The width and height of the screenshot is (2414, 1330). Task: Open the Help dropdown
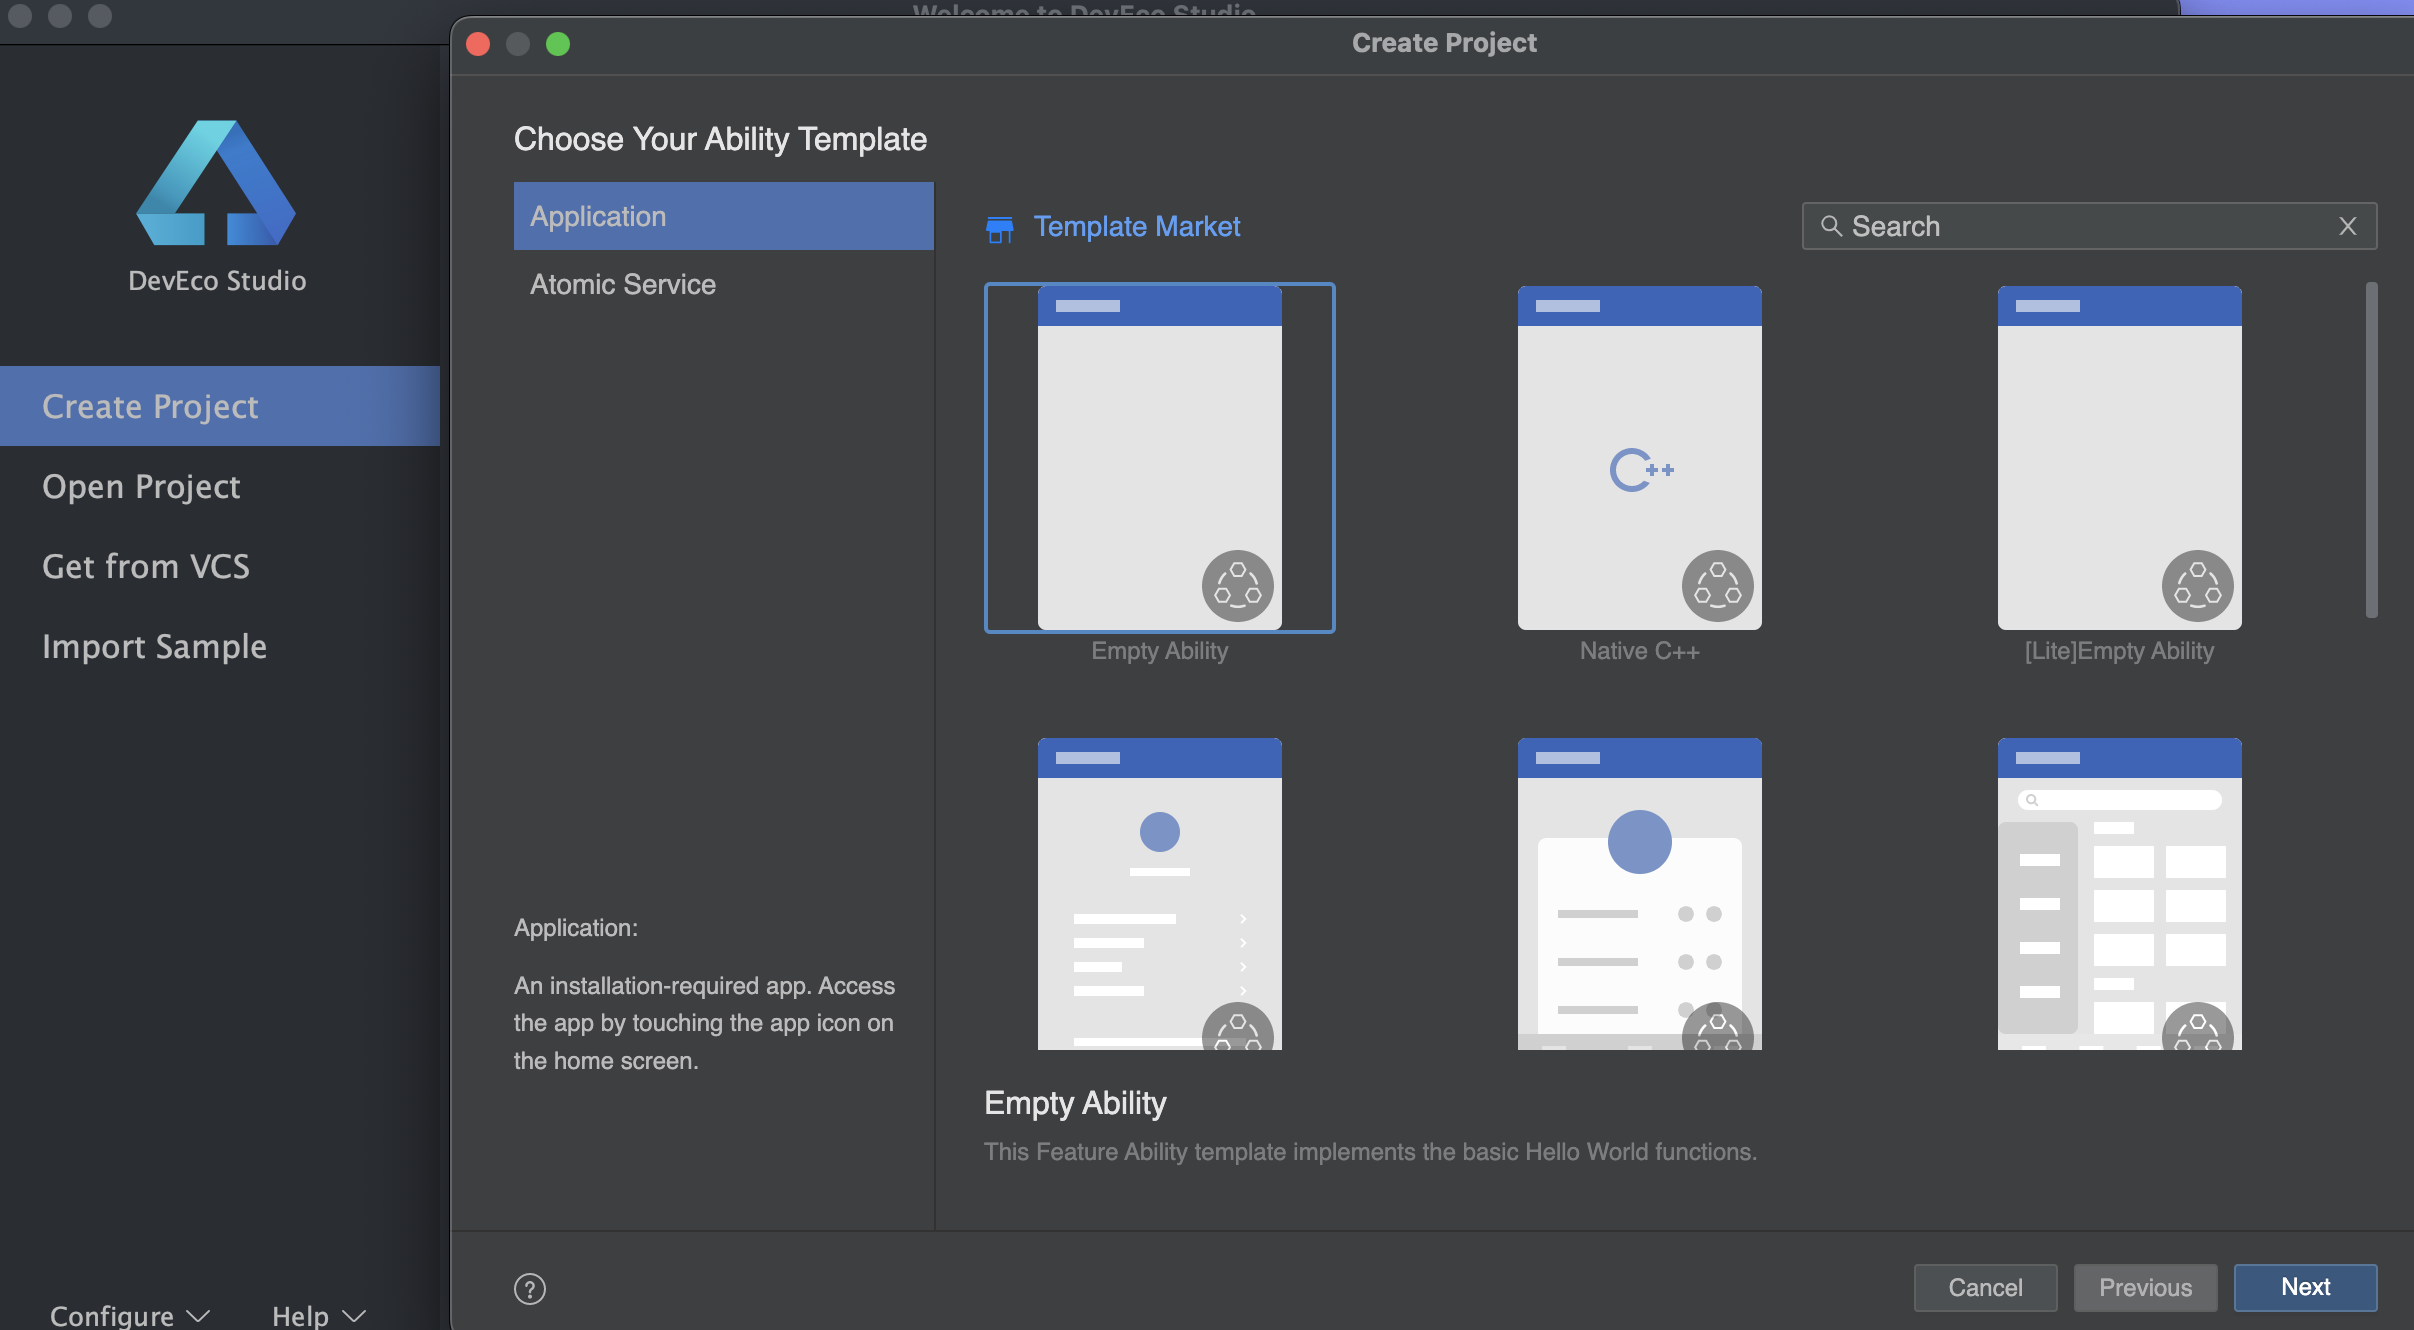[x=319, y=1315]
